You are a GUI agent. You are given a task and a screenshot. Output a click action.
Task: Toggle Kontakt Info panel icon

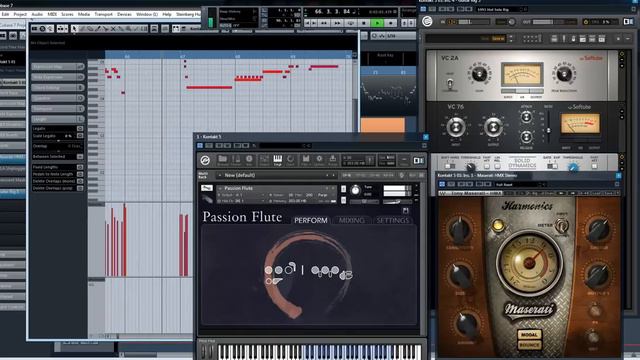pyautogui.click(x=249, y=160)
